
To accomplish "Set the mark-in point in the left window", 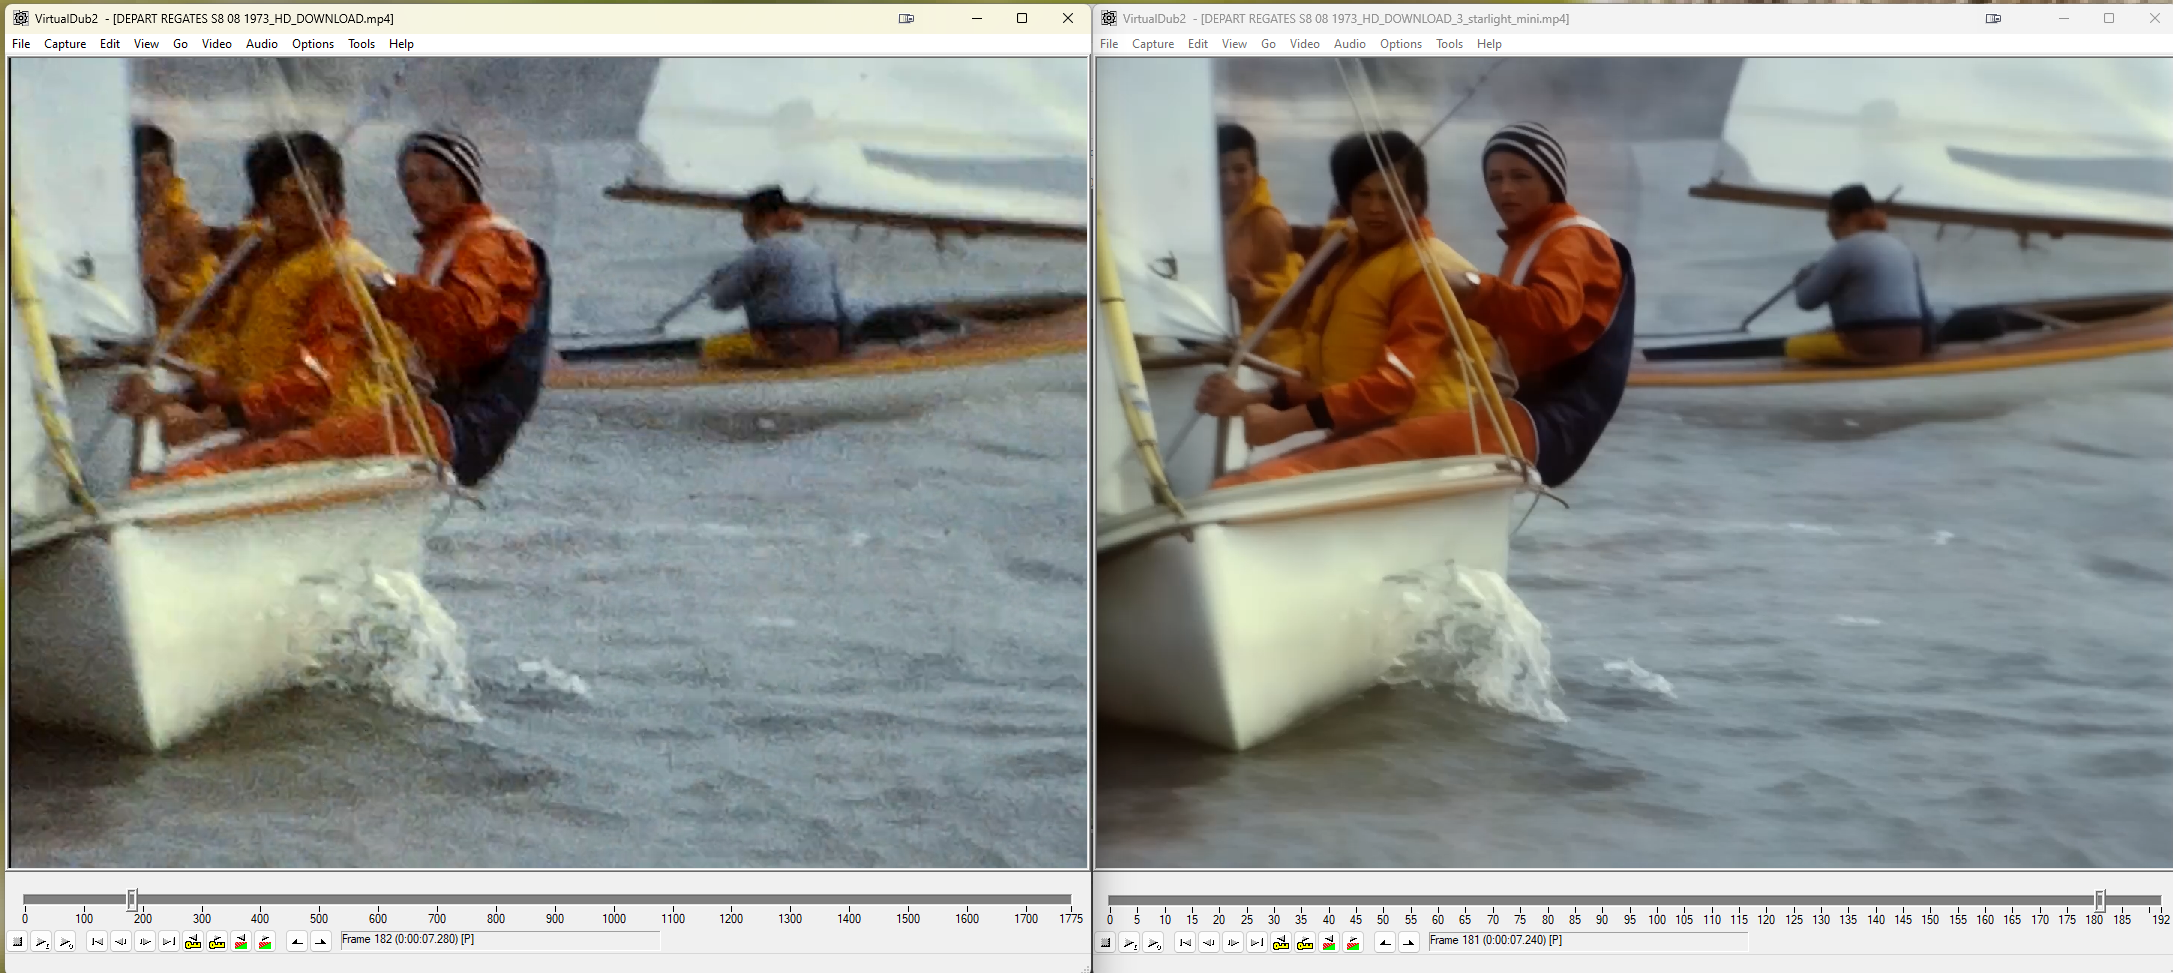I will pos(297,942).
